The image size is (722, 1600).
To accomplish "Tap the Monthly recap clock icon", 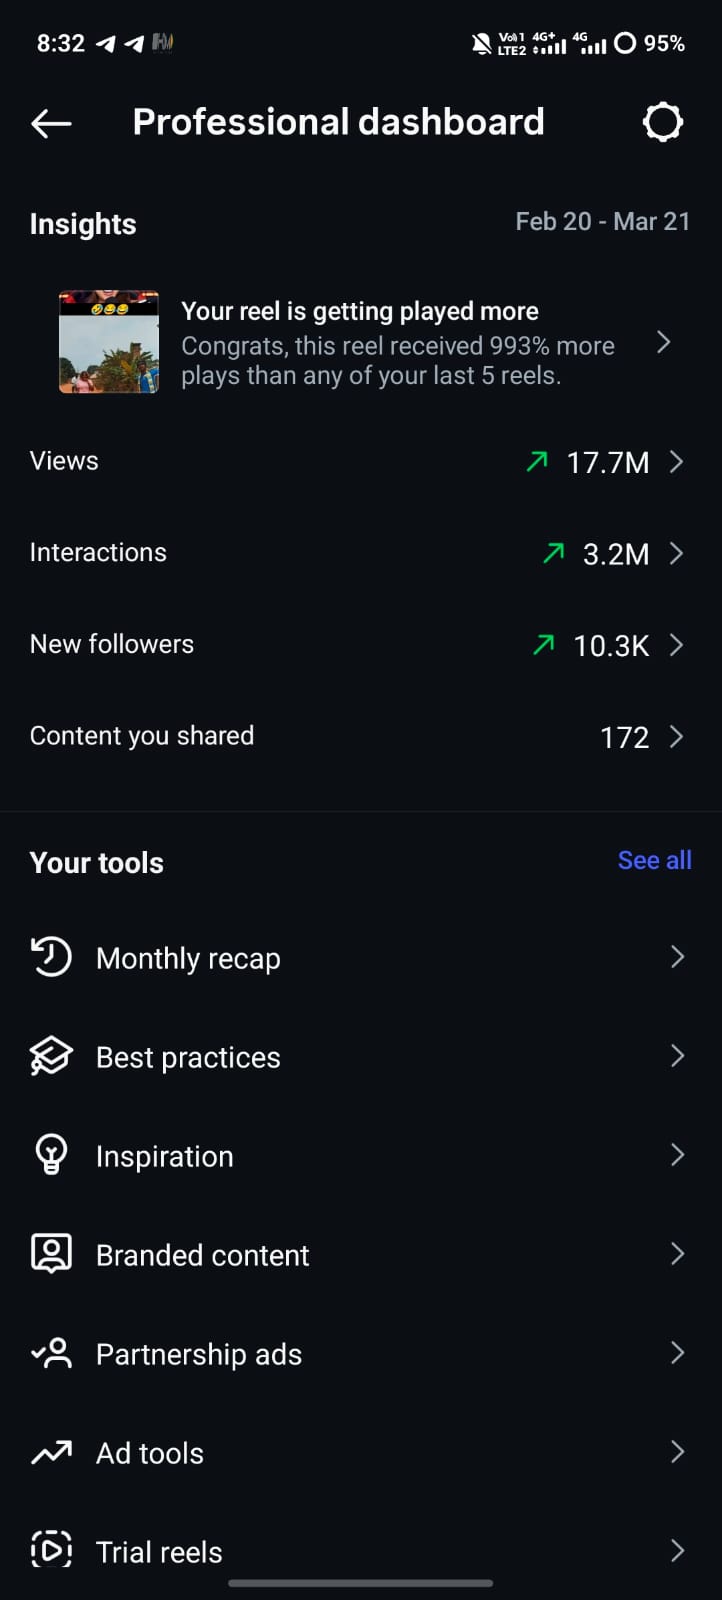I will coord(51,957).
